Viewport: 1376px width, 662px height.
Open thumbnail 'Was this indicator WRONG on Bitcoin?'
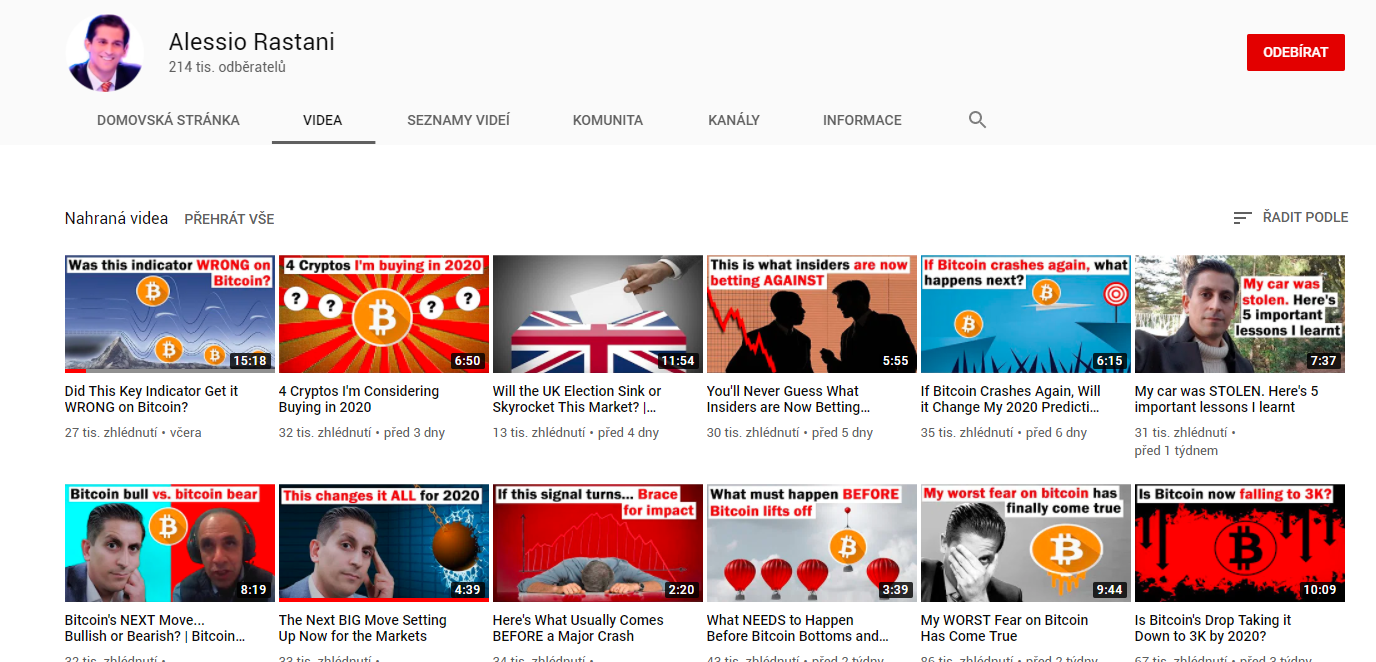coord(170,314)
